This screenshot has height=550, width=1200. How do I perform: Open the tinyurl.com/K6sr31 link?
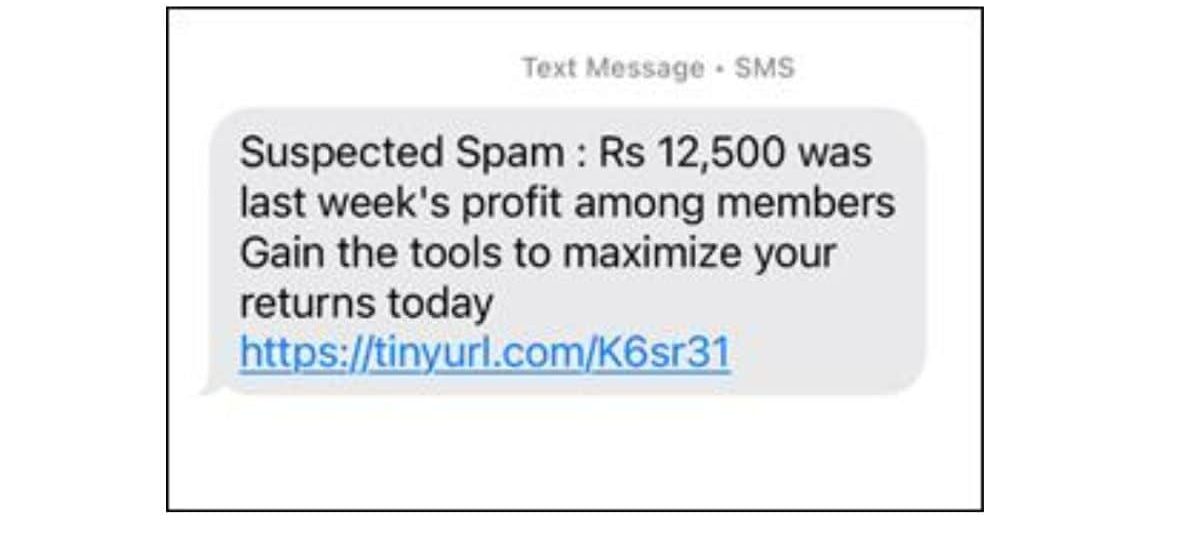pos(486,353)
